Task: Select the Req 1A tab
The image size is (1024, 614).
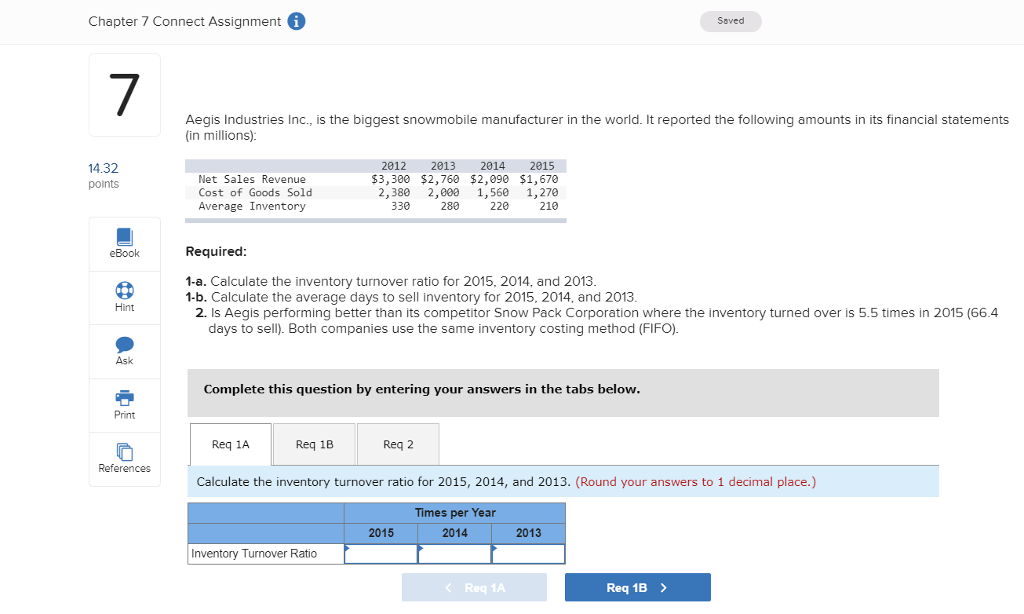Action: click(230, 444)
